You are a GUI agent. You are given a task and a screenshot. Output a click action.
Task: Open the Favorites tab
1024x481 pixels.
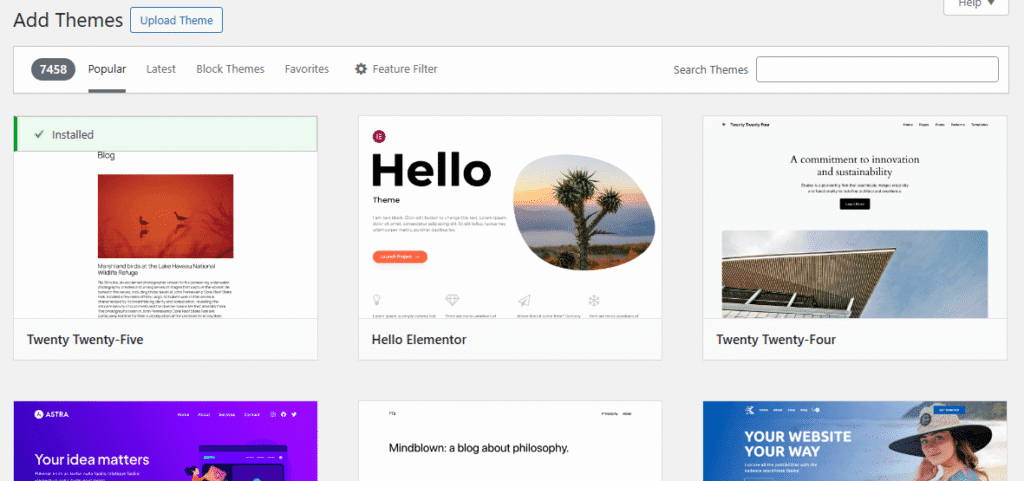click(x=307, y=69)
